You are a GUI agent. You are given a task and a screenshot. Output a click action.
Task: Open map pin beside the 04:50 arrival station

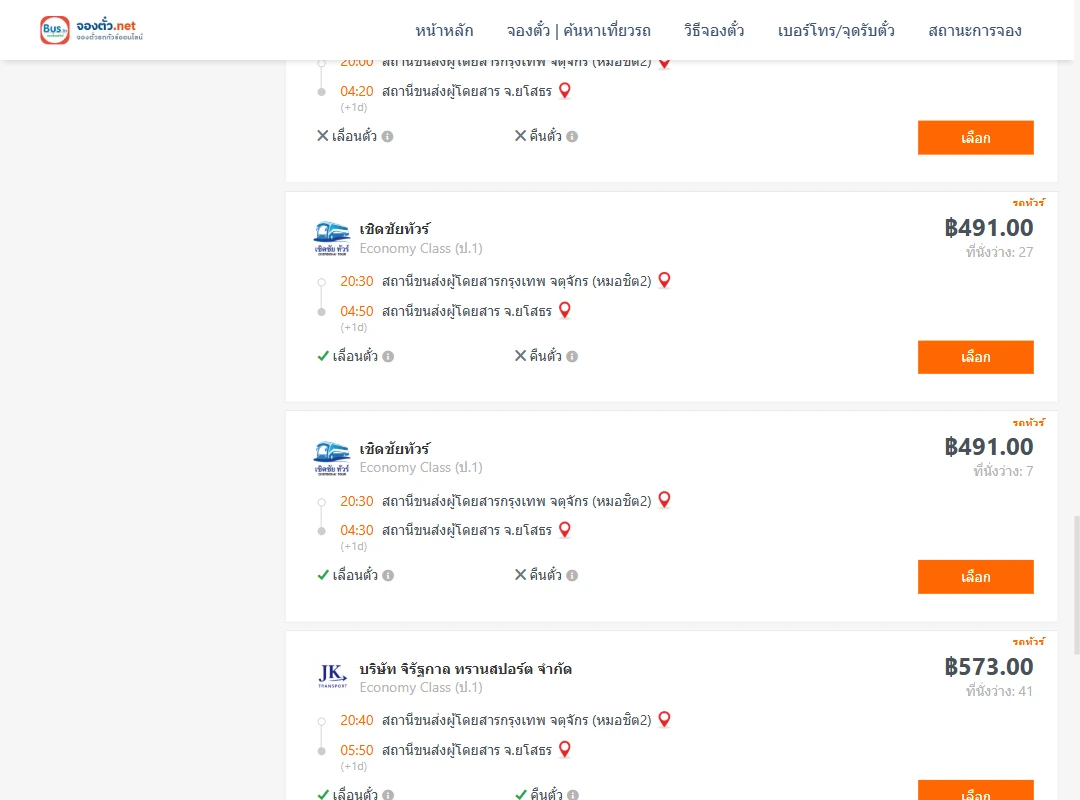pyautogui.click(x=565, y=311)
